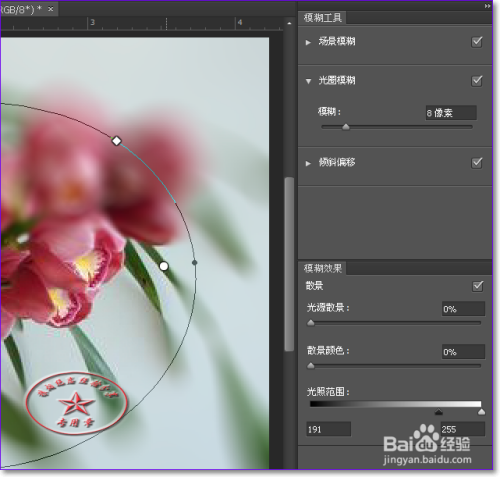Click the 光照范围 gradient bar
Image resolution: width=500 pixels, height=477 pixels.
point(396,404)
